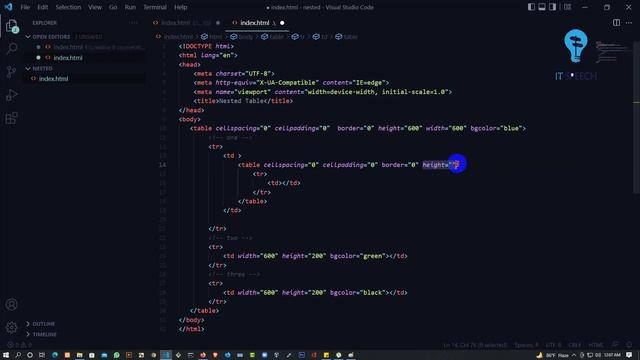Viewport: 640px width, 360px height.
Task: Click the html breadcrumb item
Action: click(x=212, y=37)
